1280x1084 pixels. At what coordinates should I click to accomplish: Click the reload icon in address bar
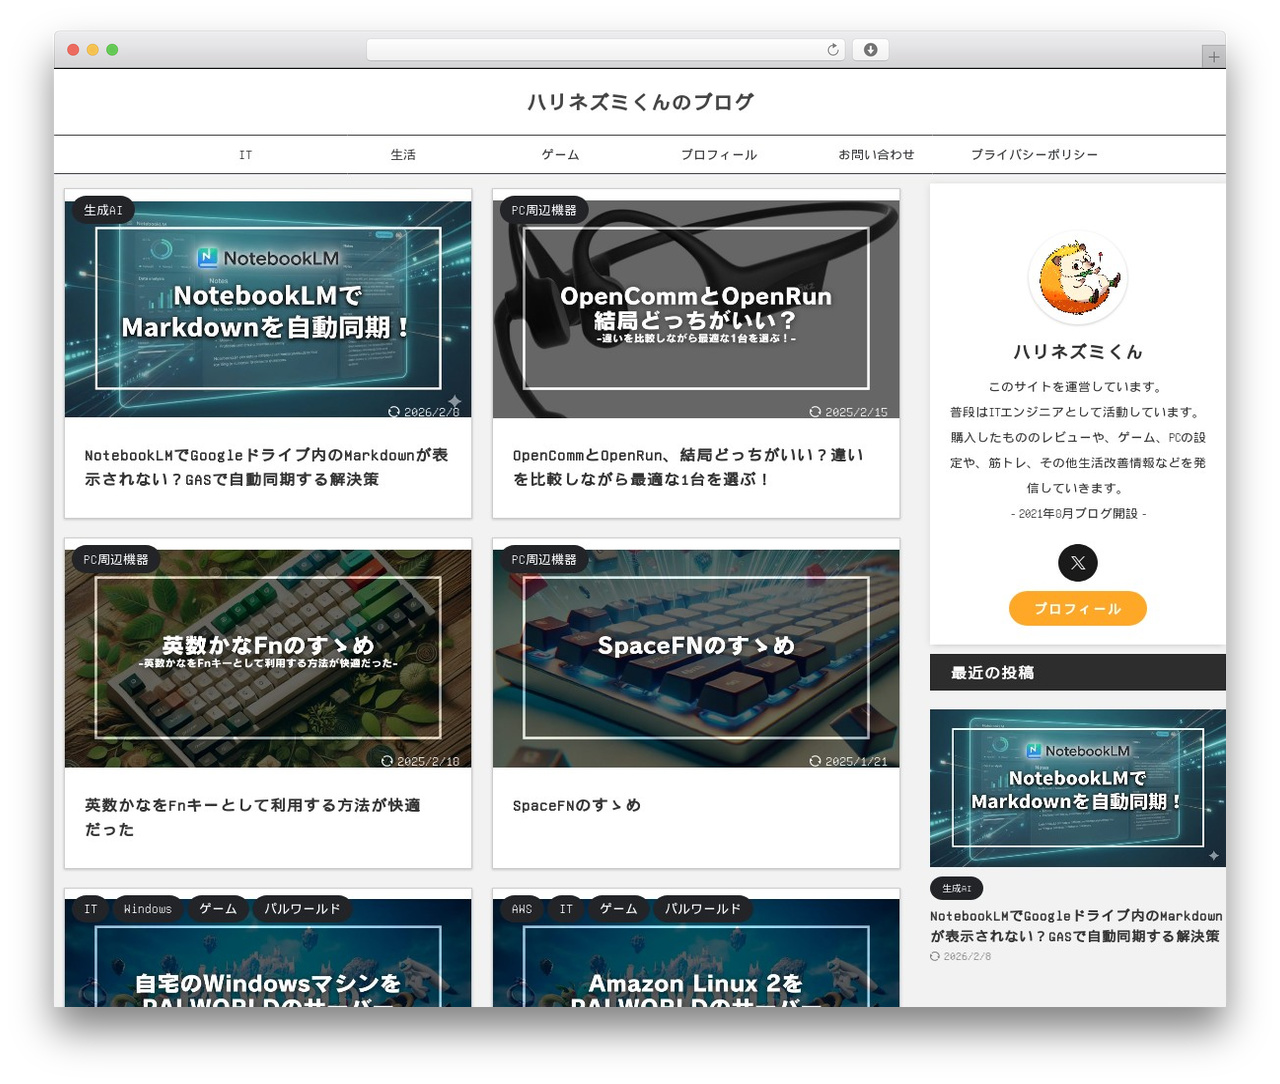pyautogui.click(x=833, y=50)
